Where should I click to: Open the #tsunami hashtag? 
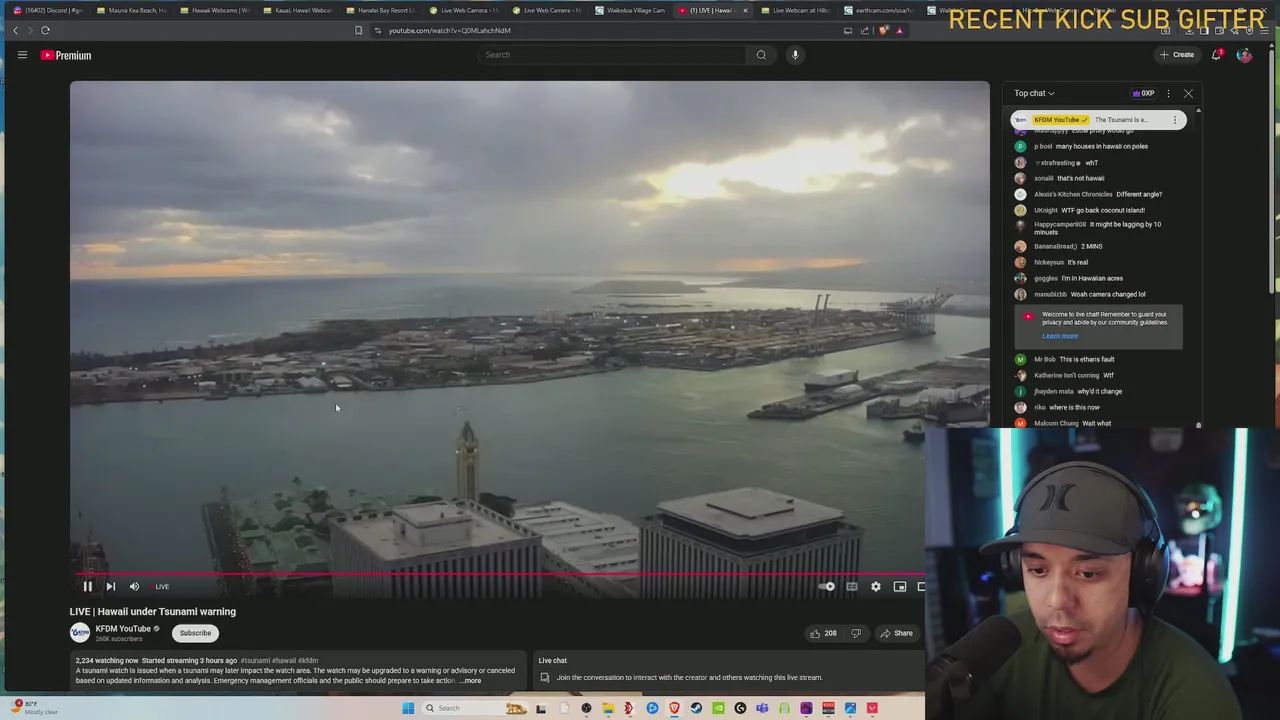coord(255,661)
